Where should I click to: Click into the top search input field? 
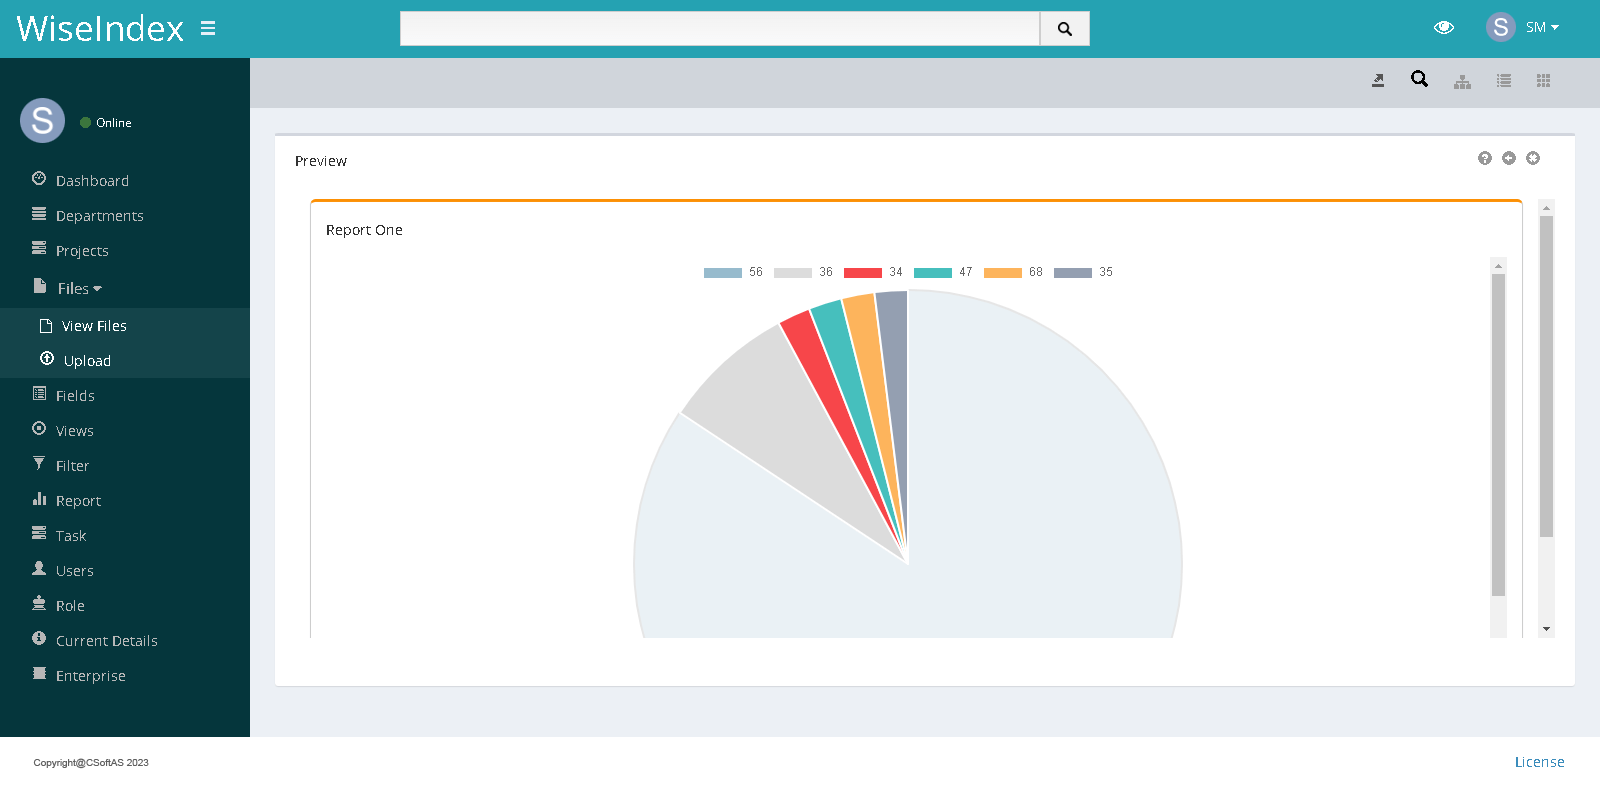coord(719,29)
